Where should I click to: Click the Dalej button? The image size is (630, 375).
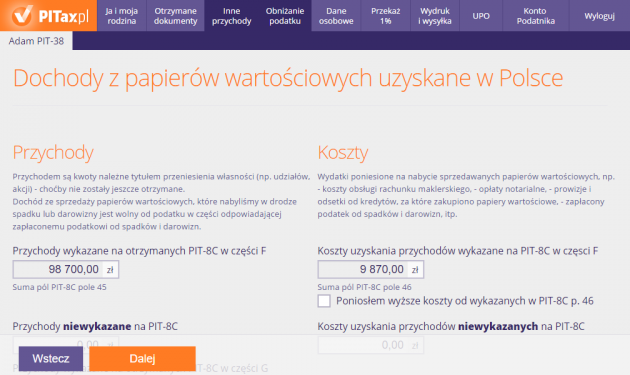142,359
